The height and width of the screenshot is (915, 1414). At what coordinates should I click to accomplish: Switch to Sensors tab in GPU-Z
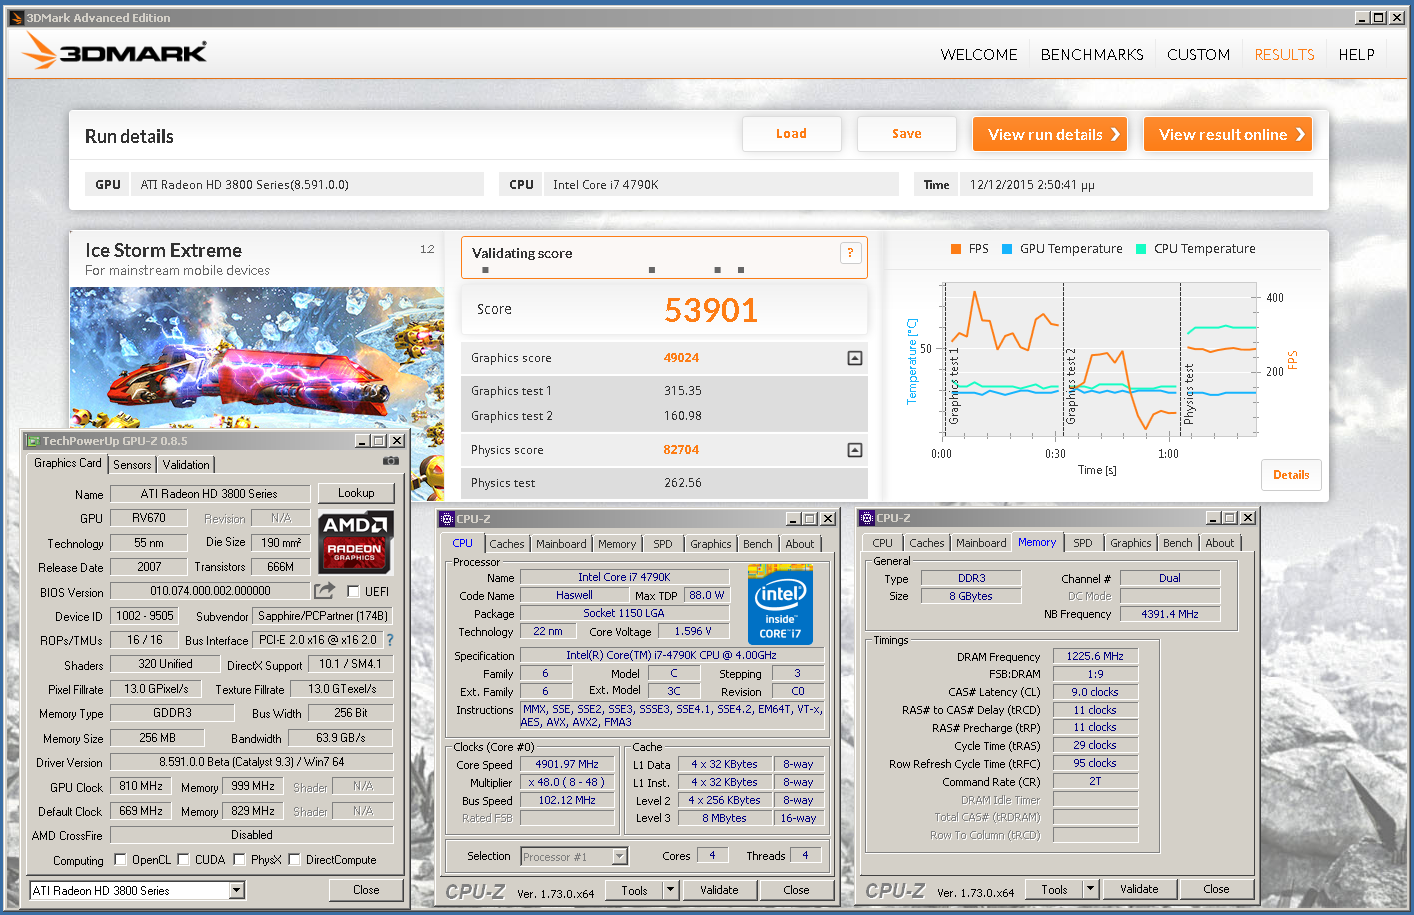tap(132, 465)
